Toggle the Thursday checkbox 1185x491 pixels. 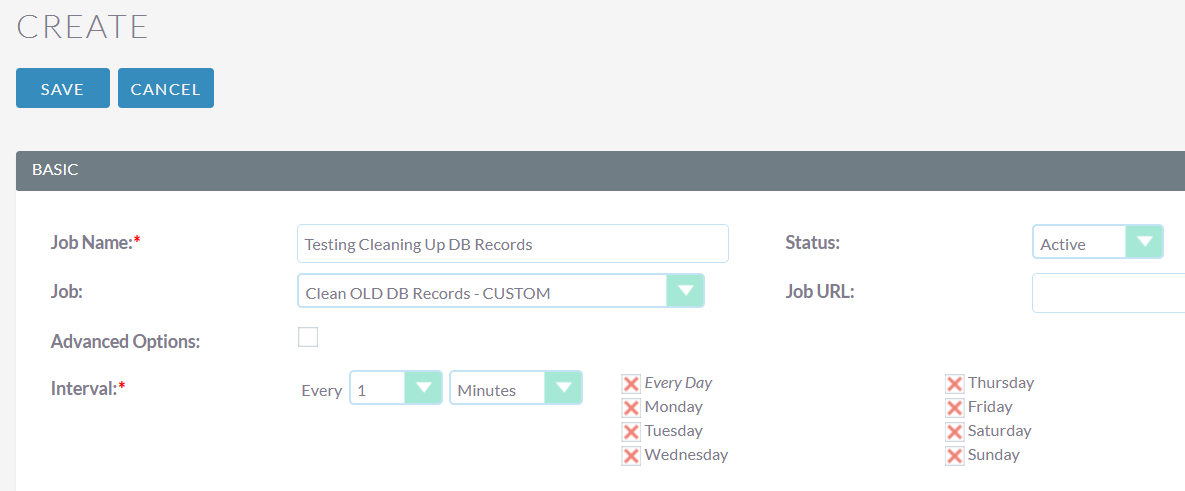pos(954,384)
